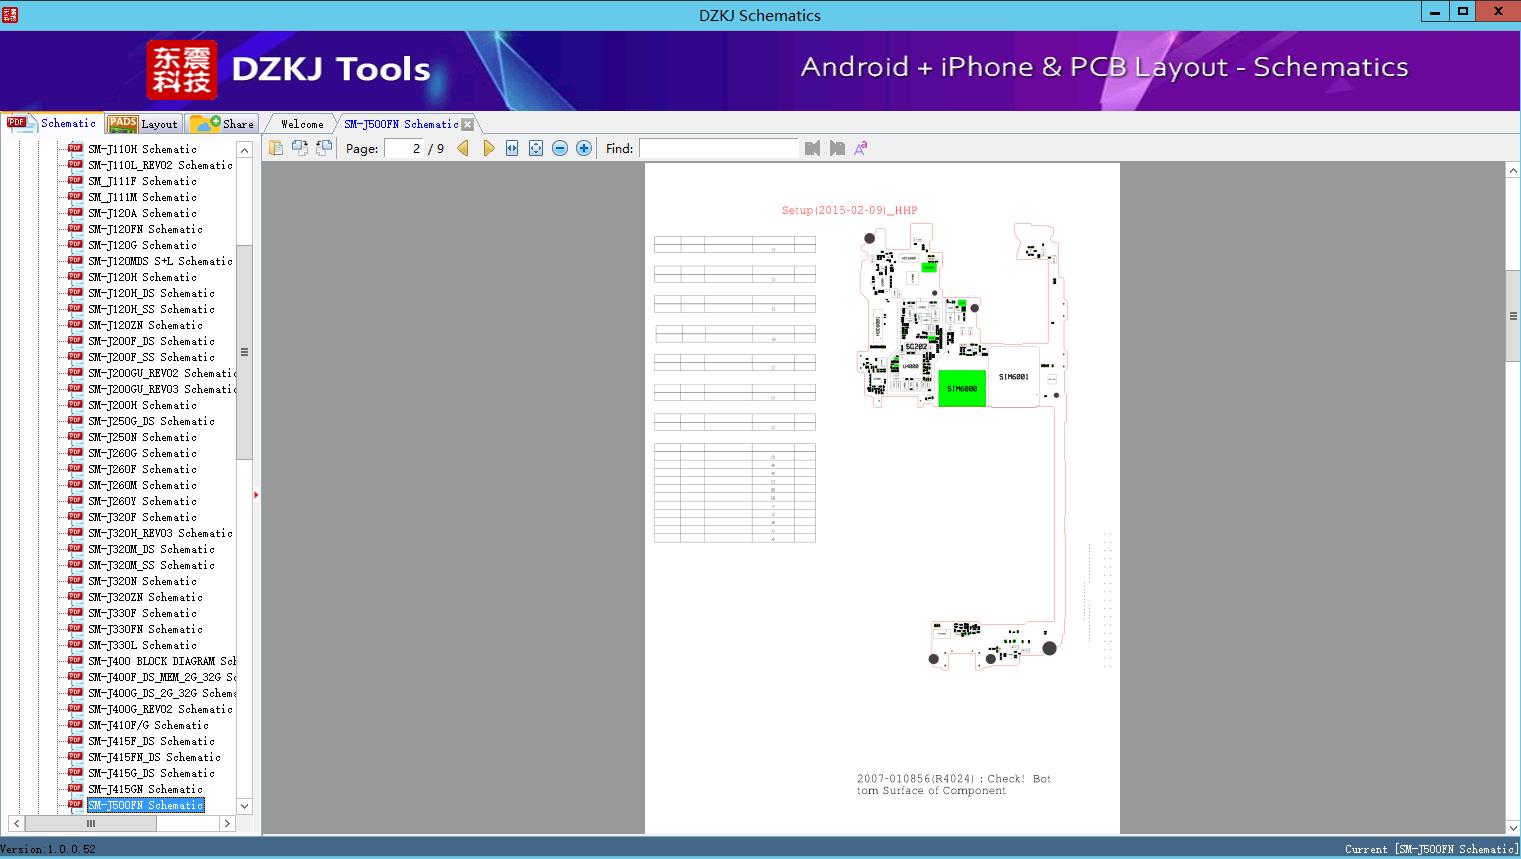The width and height of the screenshot is (1521, 859).
Task: Click the Find text input field
Action: pos(718,148)
